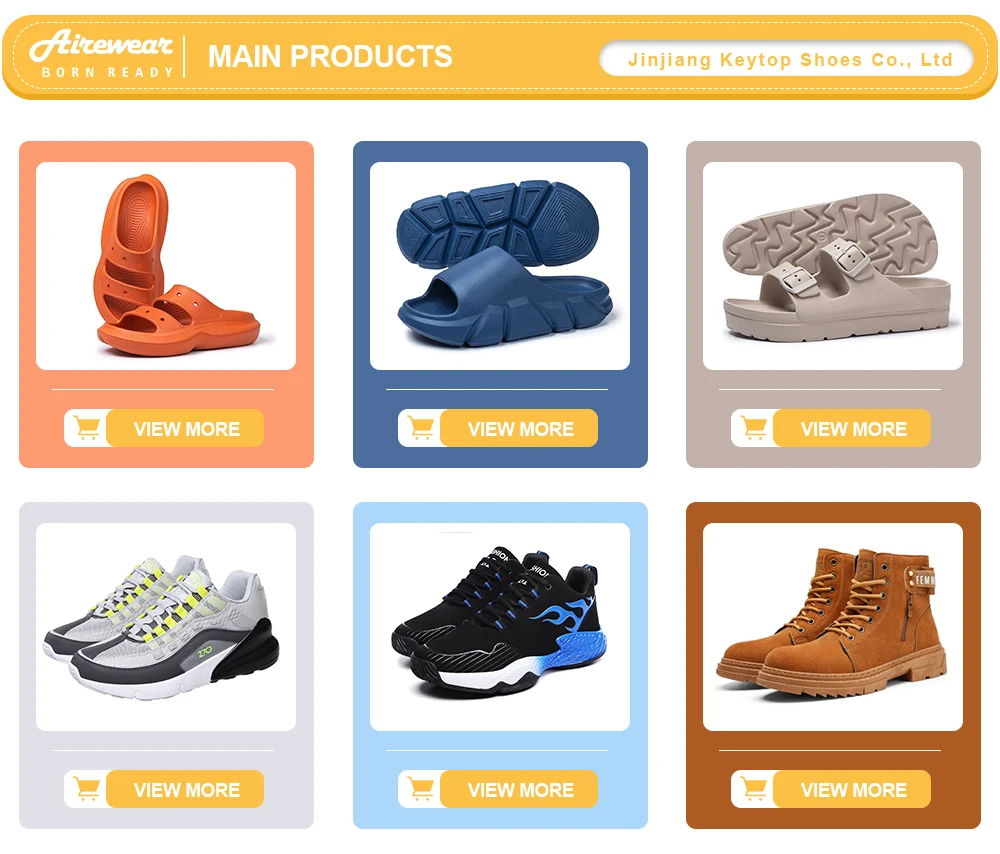This screenshot has height=854, width=1000.
Task: Click the cart icon under brown suede boots
Action: [x=754, y=789]
